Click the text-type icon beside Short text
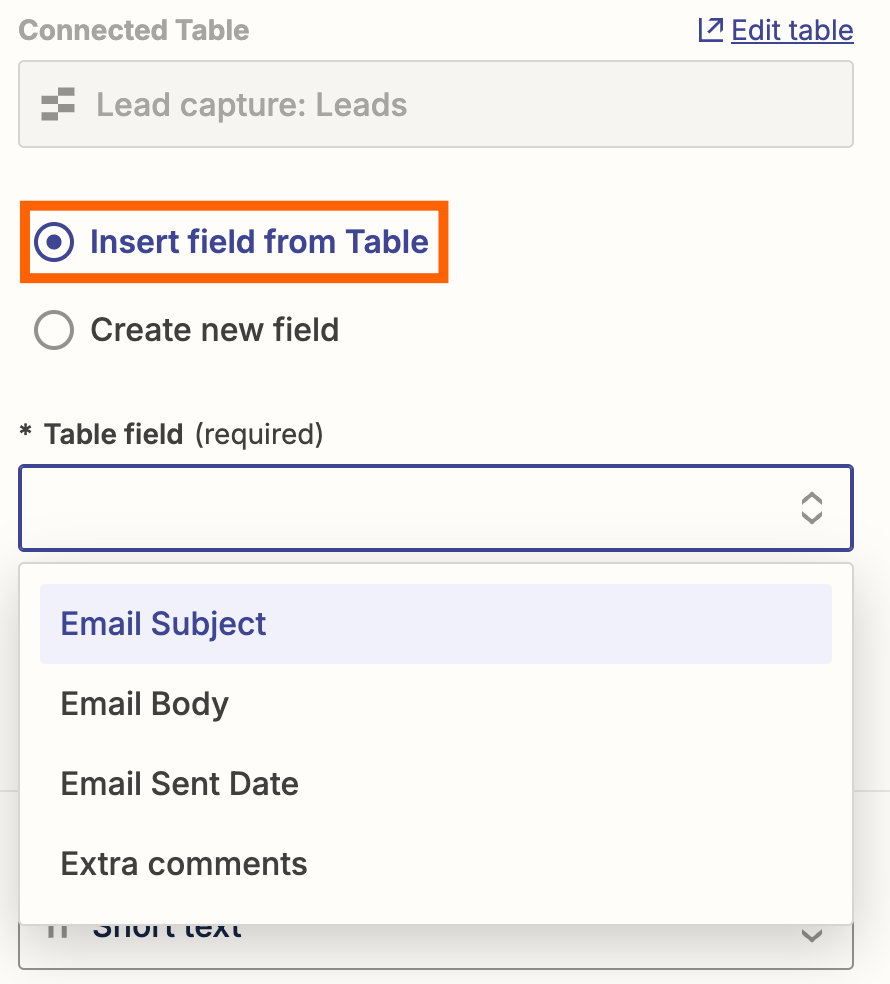Image resolution: width=890 pixels, height=984 pixels. [58, 930]
